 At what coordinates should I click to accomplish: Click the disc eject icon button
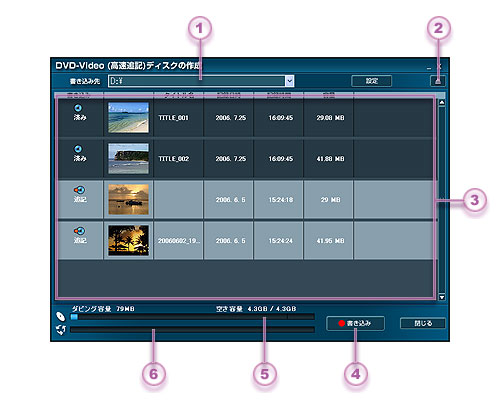coord(438,81)
